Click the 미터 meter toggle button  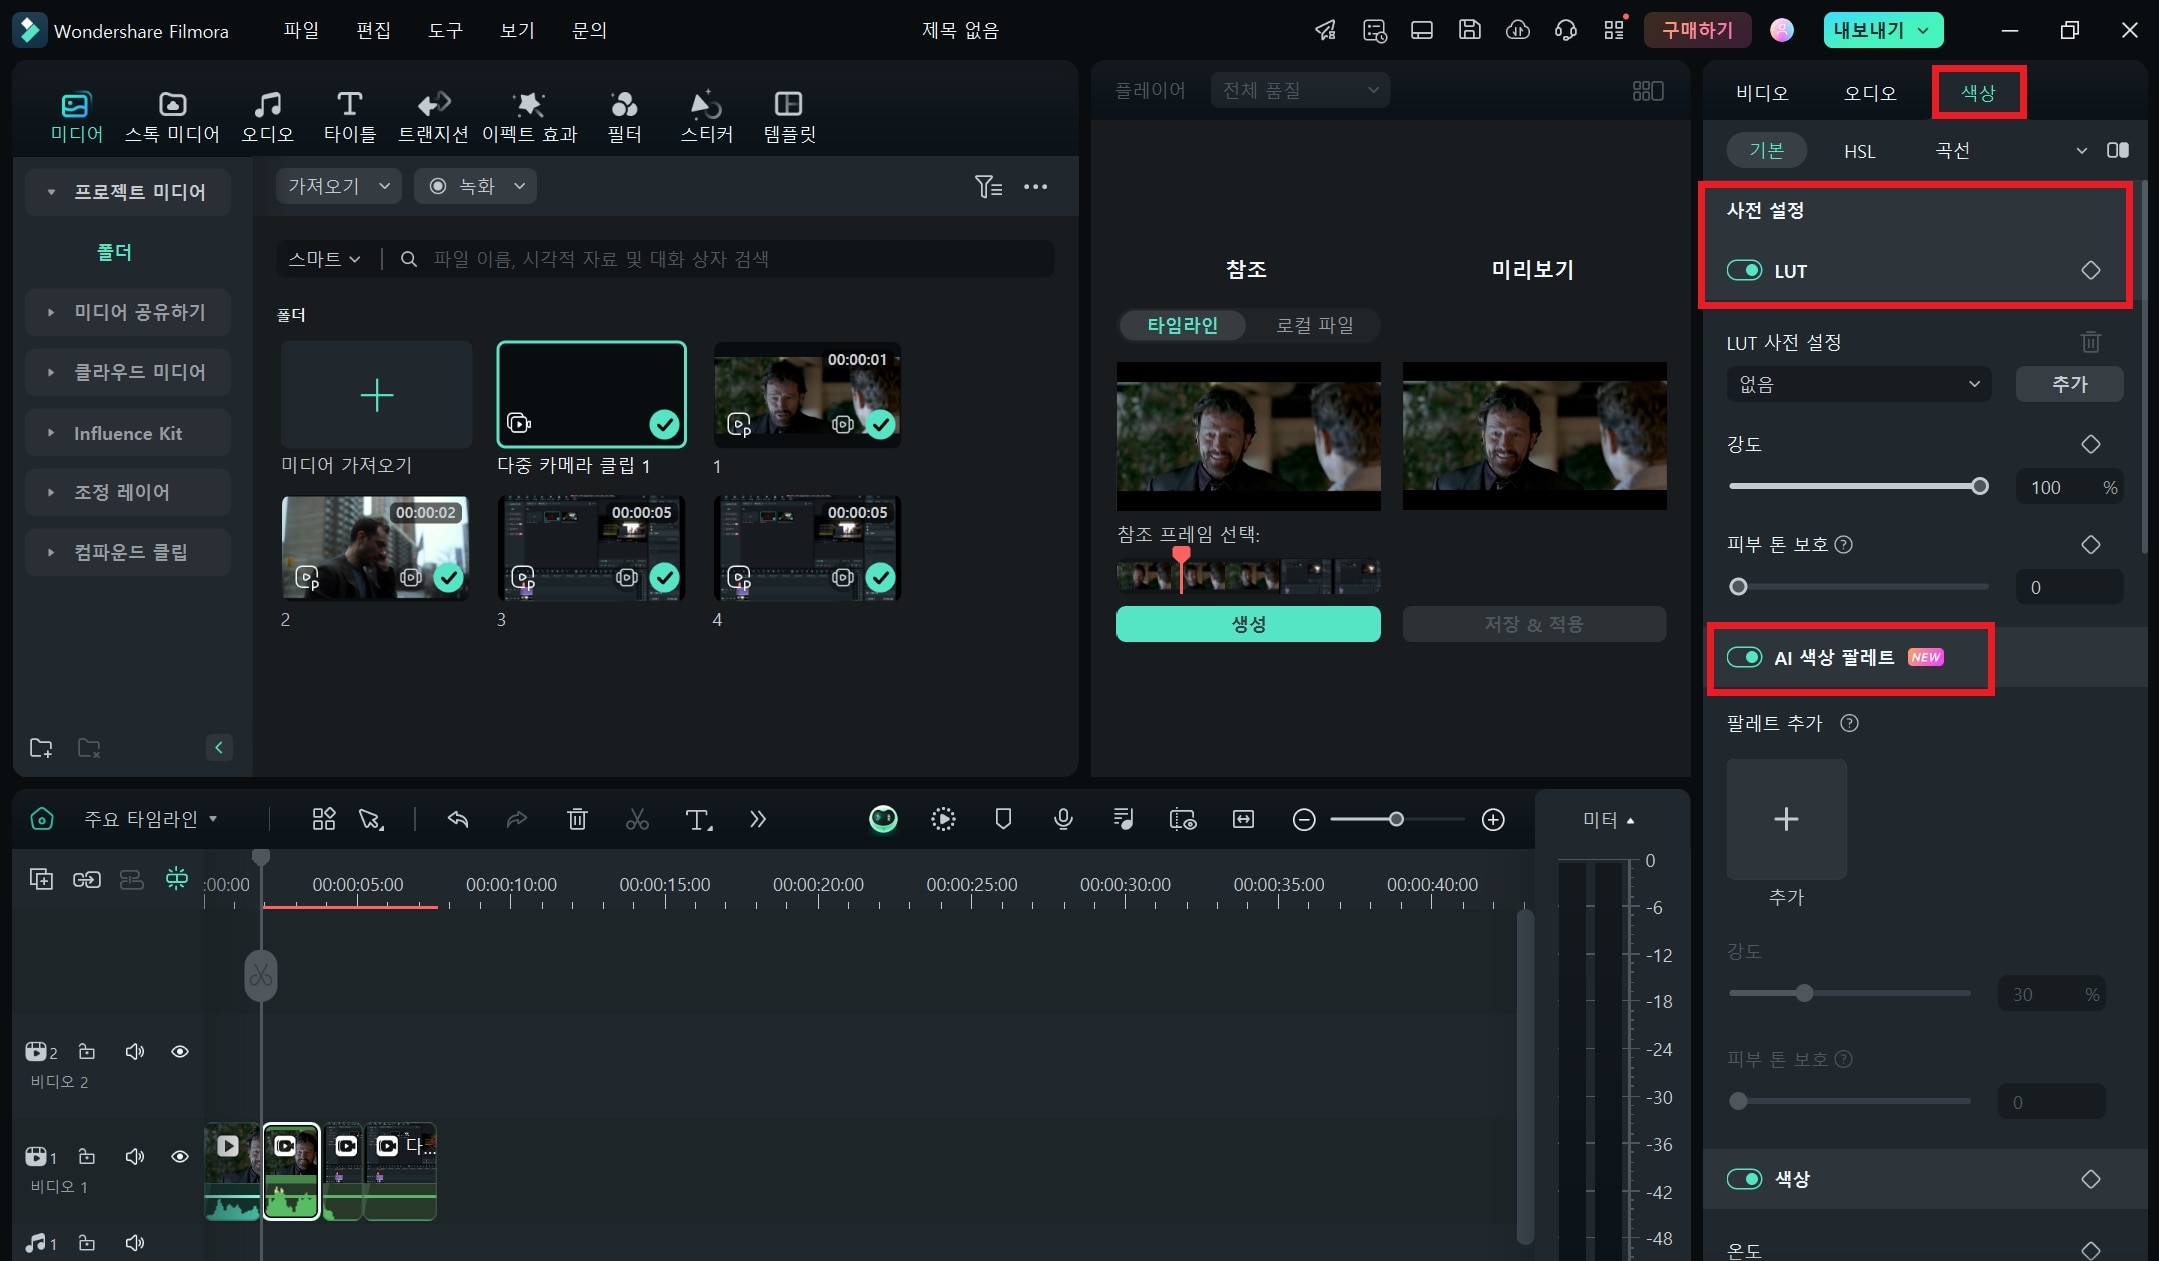[1608, 820]
